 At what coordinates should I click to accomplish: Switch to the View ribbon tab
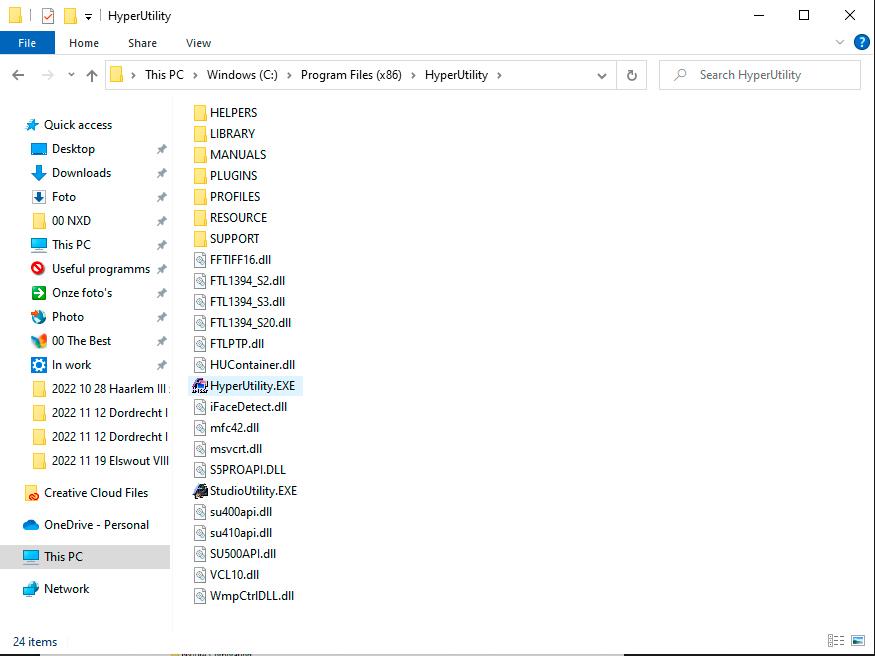[x=198, y=43]
